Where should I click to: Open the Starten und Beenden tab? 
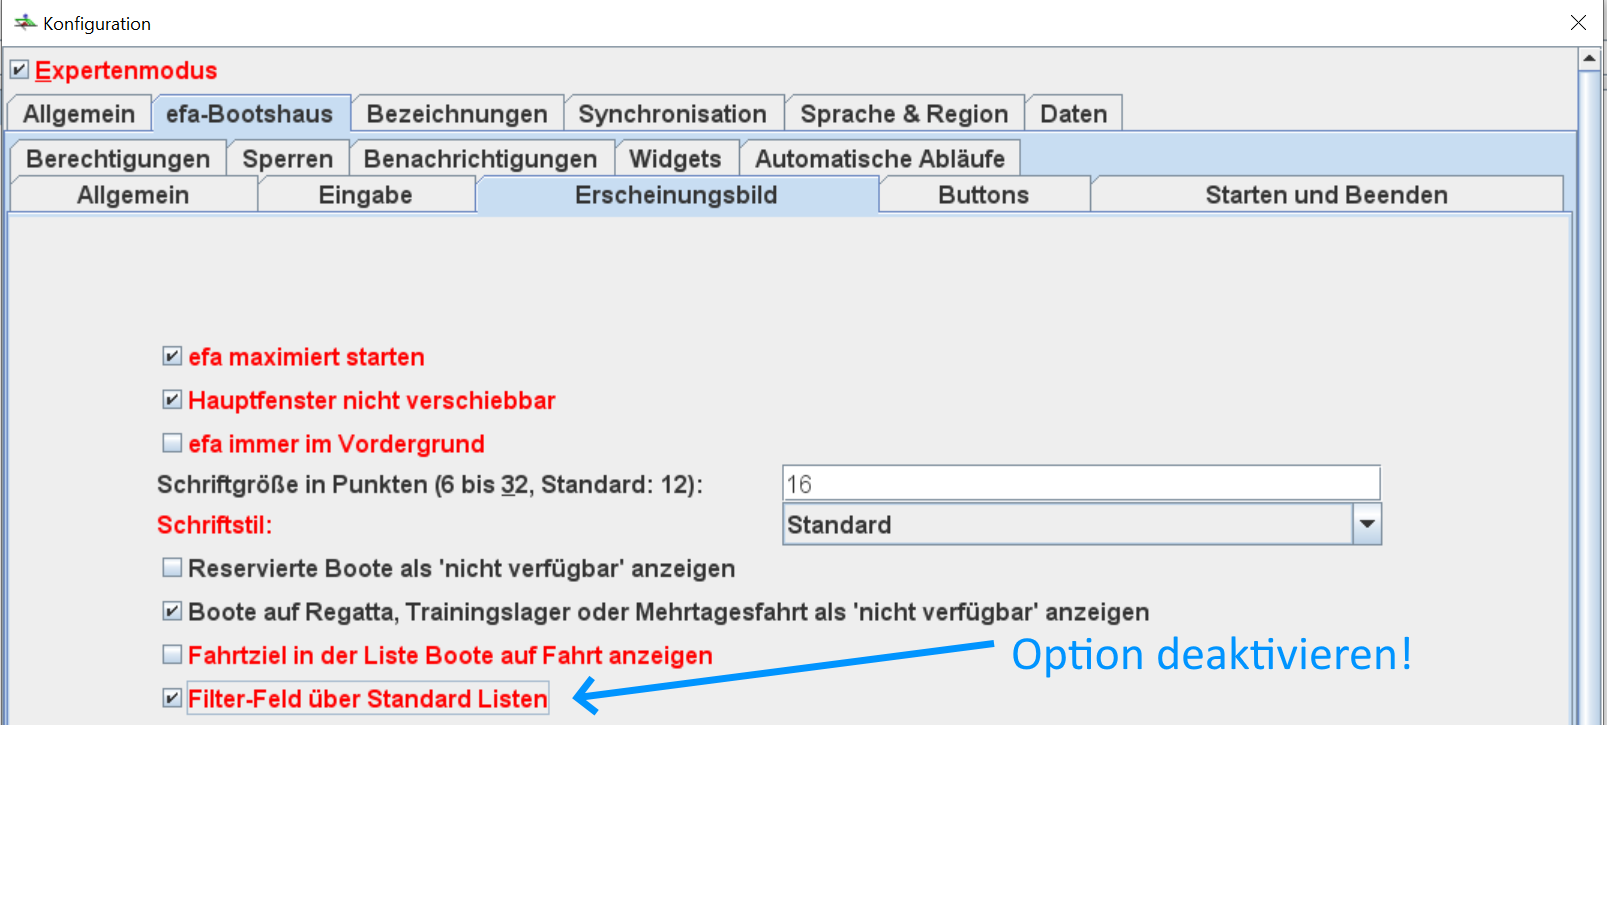pyautogui.click(x=1326, y=195)
